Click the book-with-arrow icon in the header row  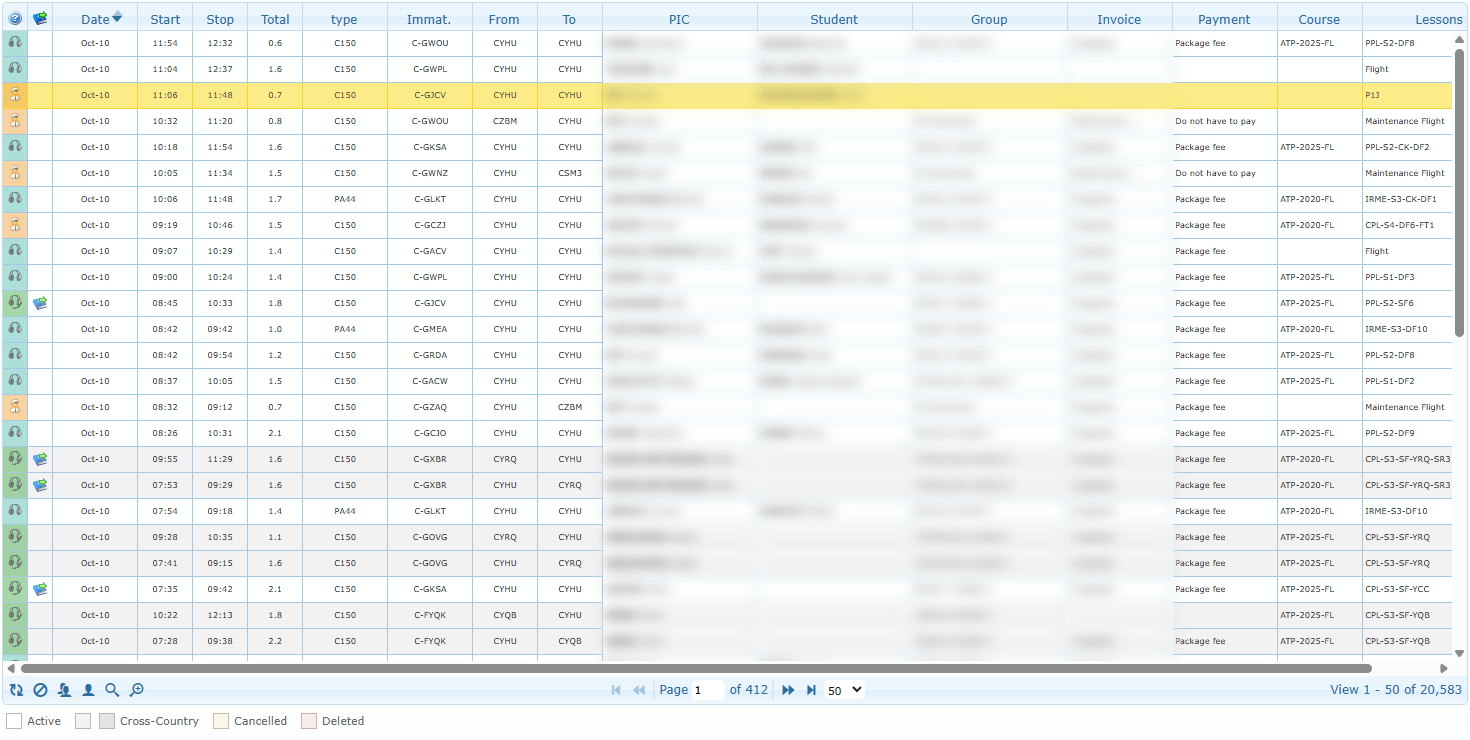coord(40,18)
